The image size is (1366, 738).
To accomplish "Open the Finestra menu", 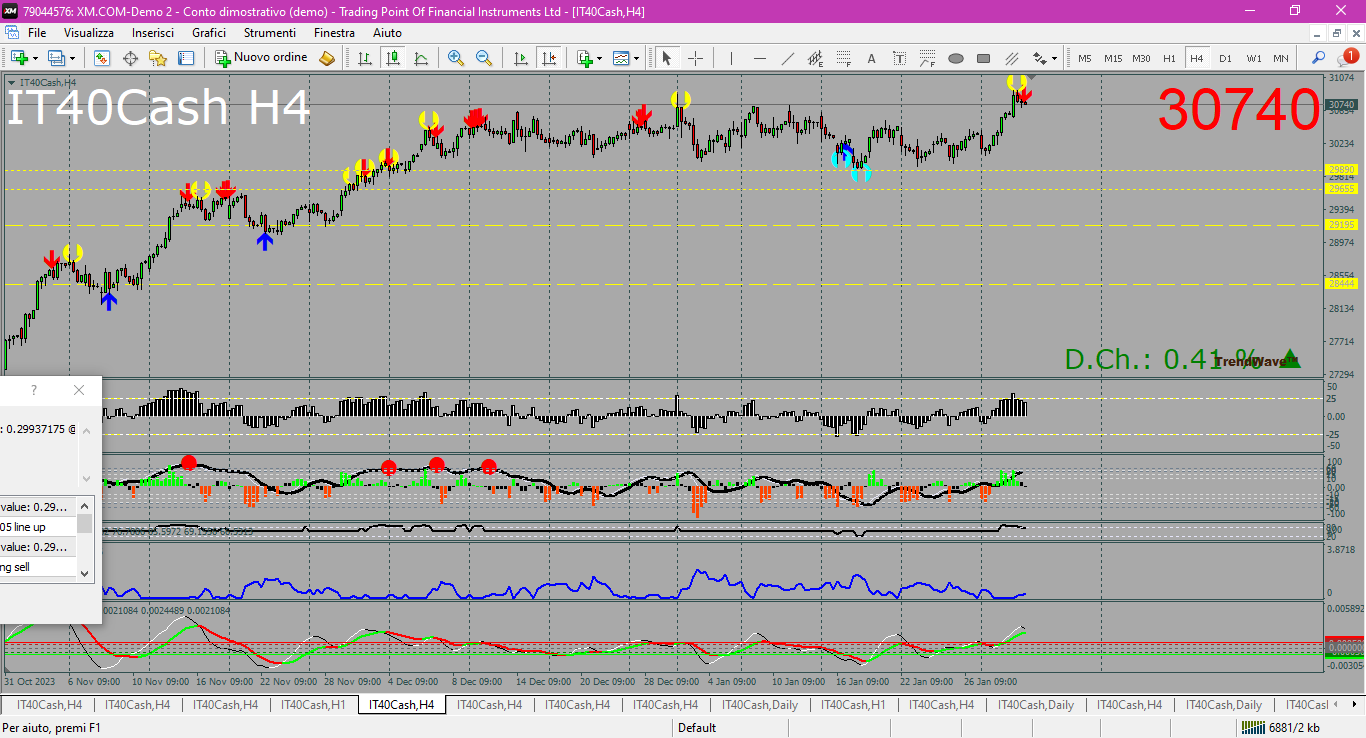I will point(334,33).
